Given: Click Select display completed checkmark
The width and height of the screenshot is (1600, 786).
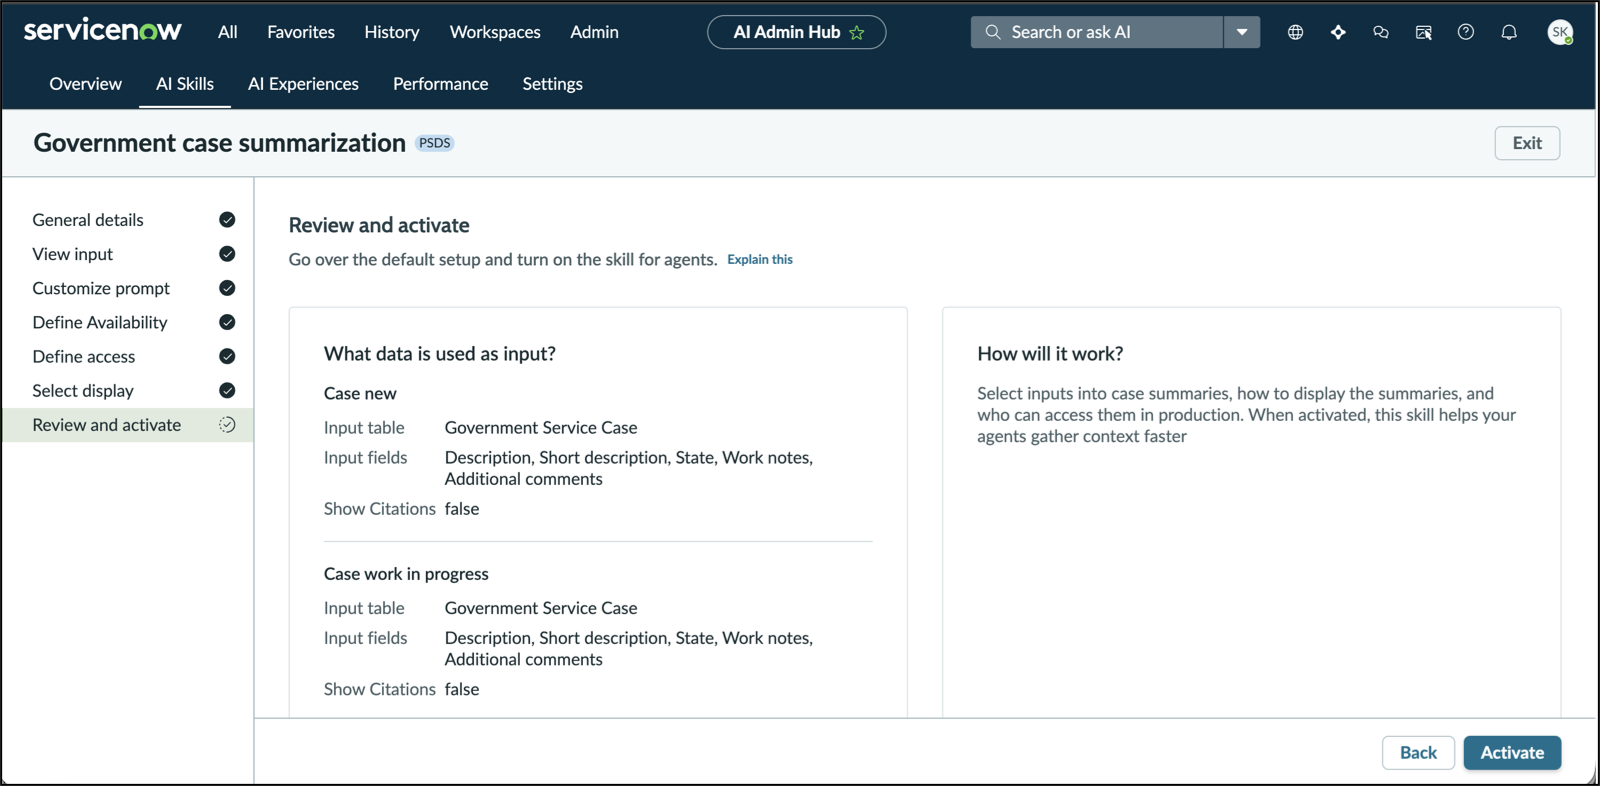Looking at the screenshot, I should point(227,390).
